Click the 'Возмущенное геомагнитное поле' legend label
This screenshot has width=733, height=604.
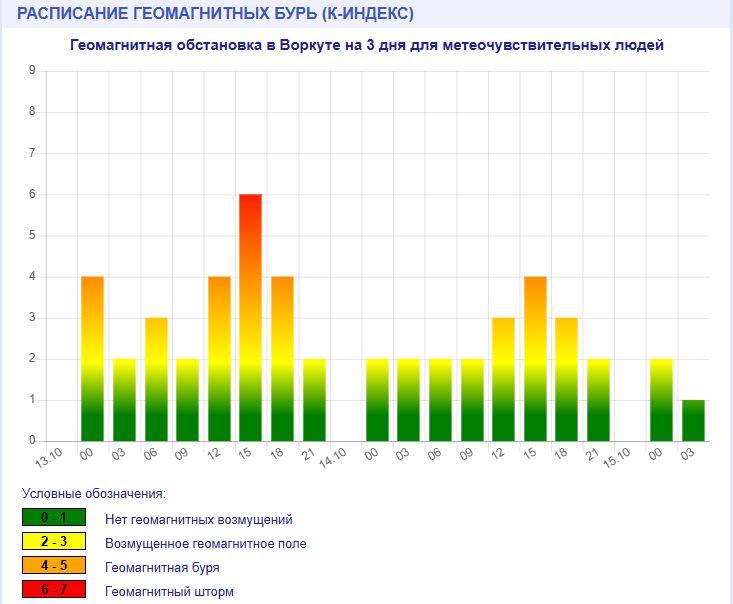coord(205,544)
